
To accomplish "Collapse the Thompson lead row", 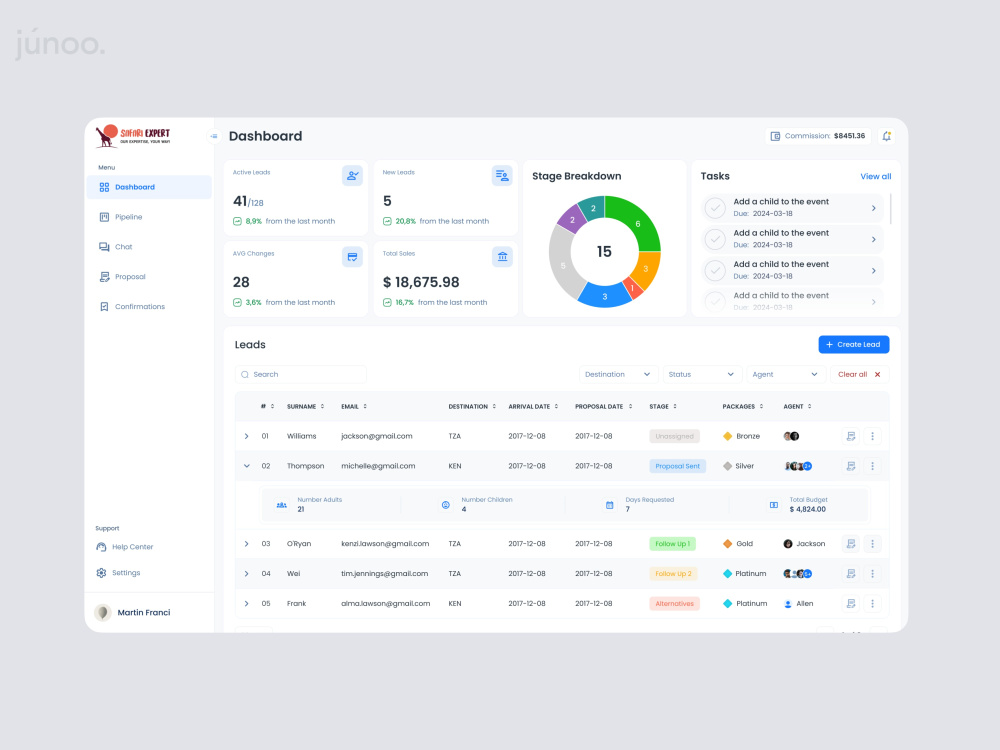I will (x=246, y=466).
